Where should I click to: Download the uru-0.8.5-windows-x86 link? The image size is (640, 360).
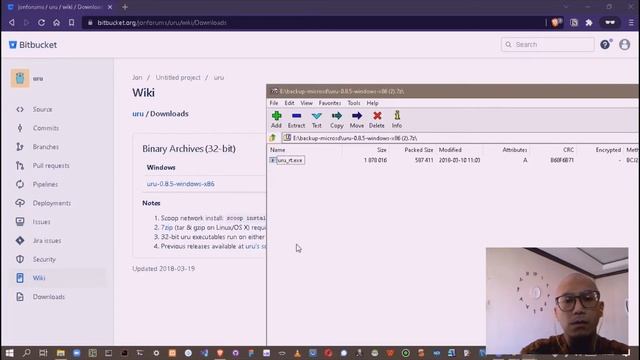tap(180, 184)
